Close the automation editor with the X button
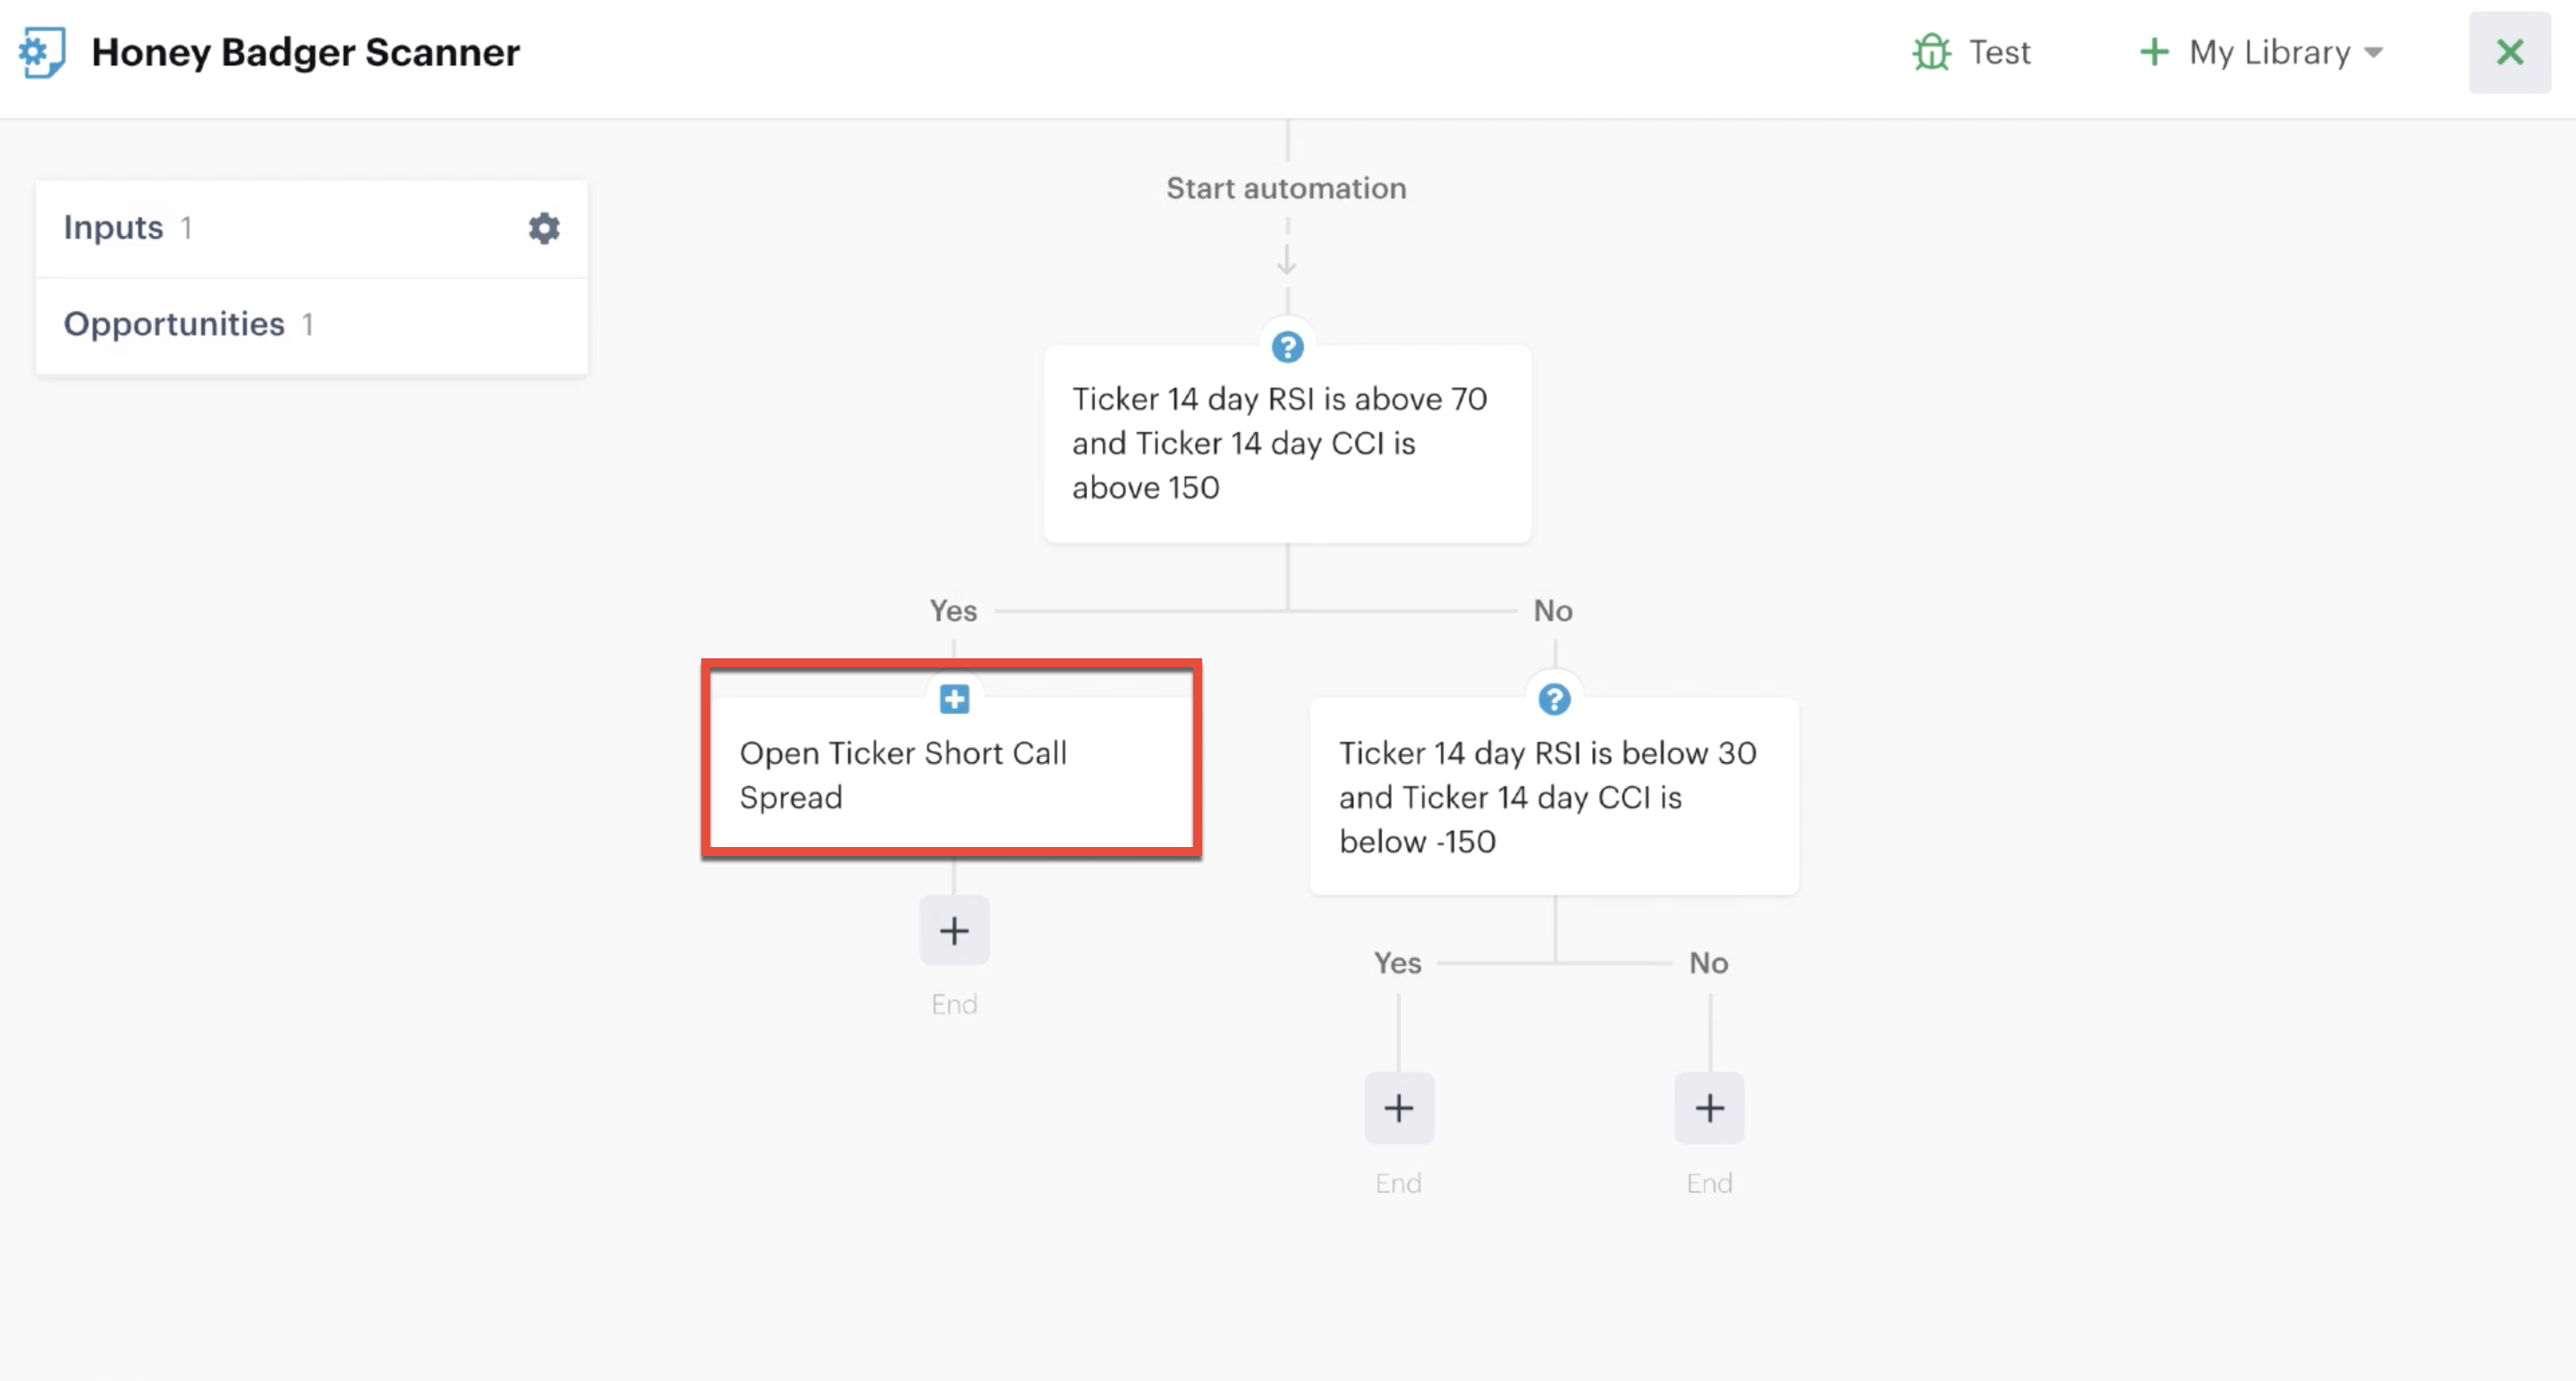 2510,52
